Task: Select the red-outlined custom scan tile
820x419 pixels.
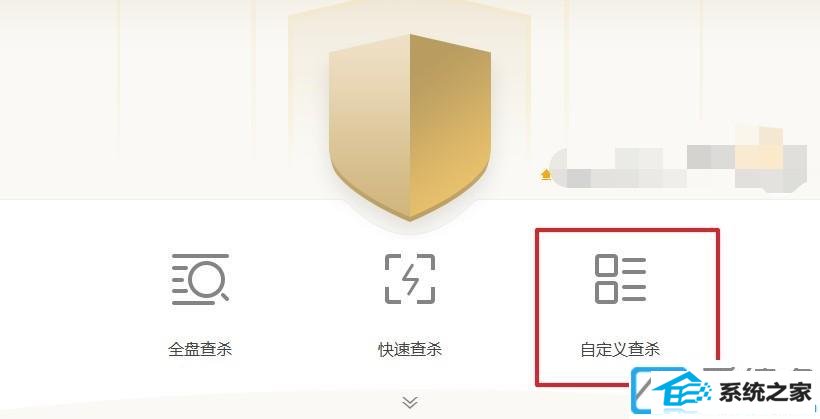Action: tap(628, 307)
